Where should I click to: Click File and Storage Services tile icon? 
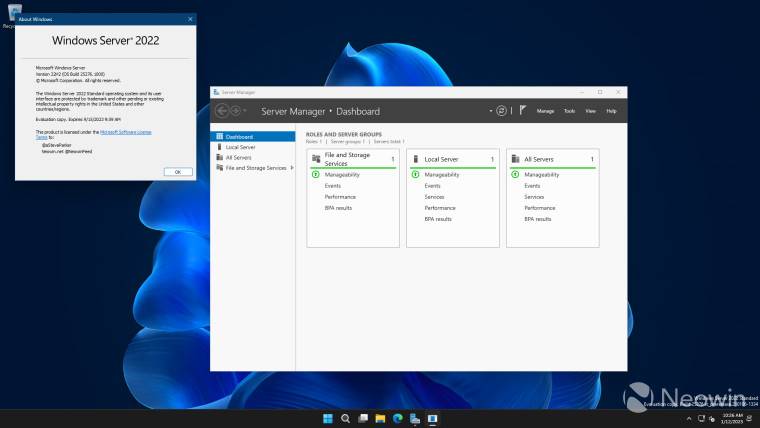(316, 159)
